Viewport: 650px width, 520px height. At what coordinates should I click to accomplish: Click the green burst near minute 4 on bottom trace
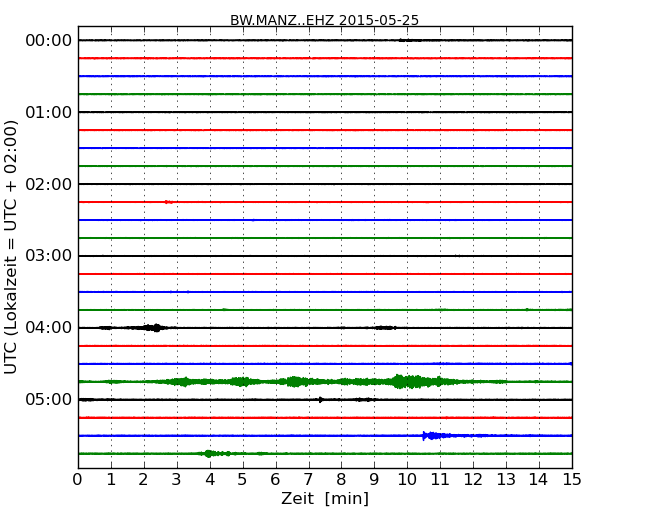pyautogui.click(x=209, y=453)
